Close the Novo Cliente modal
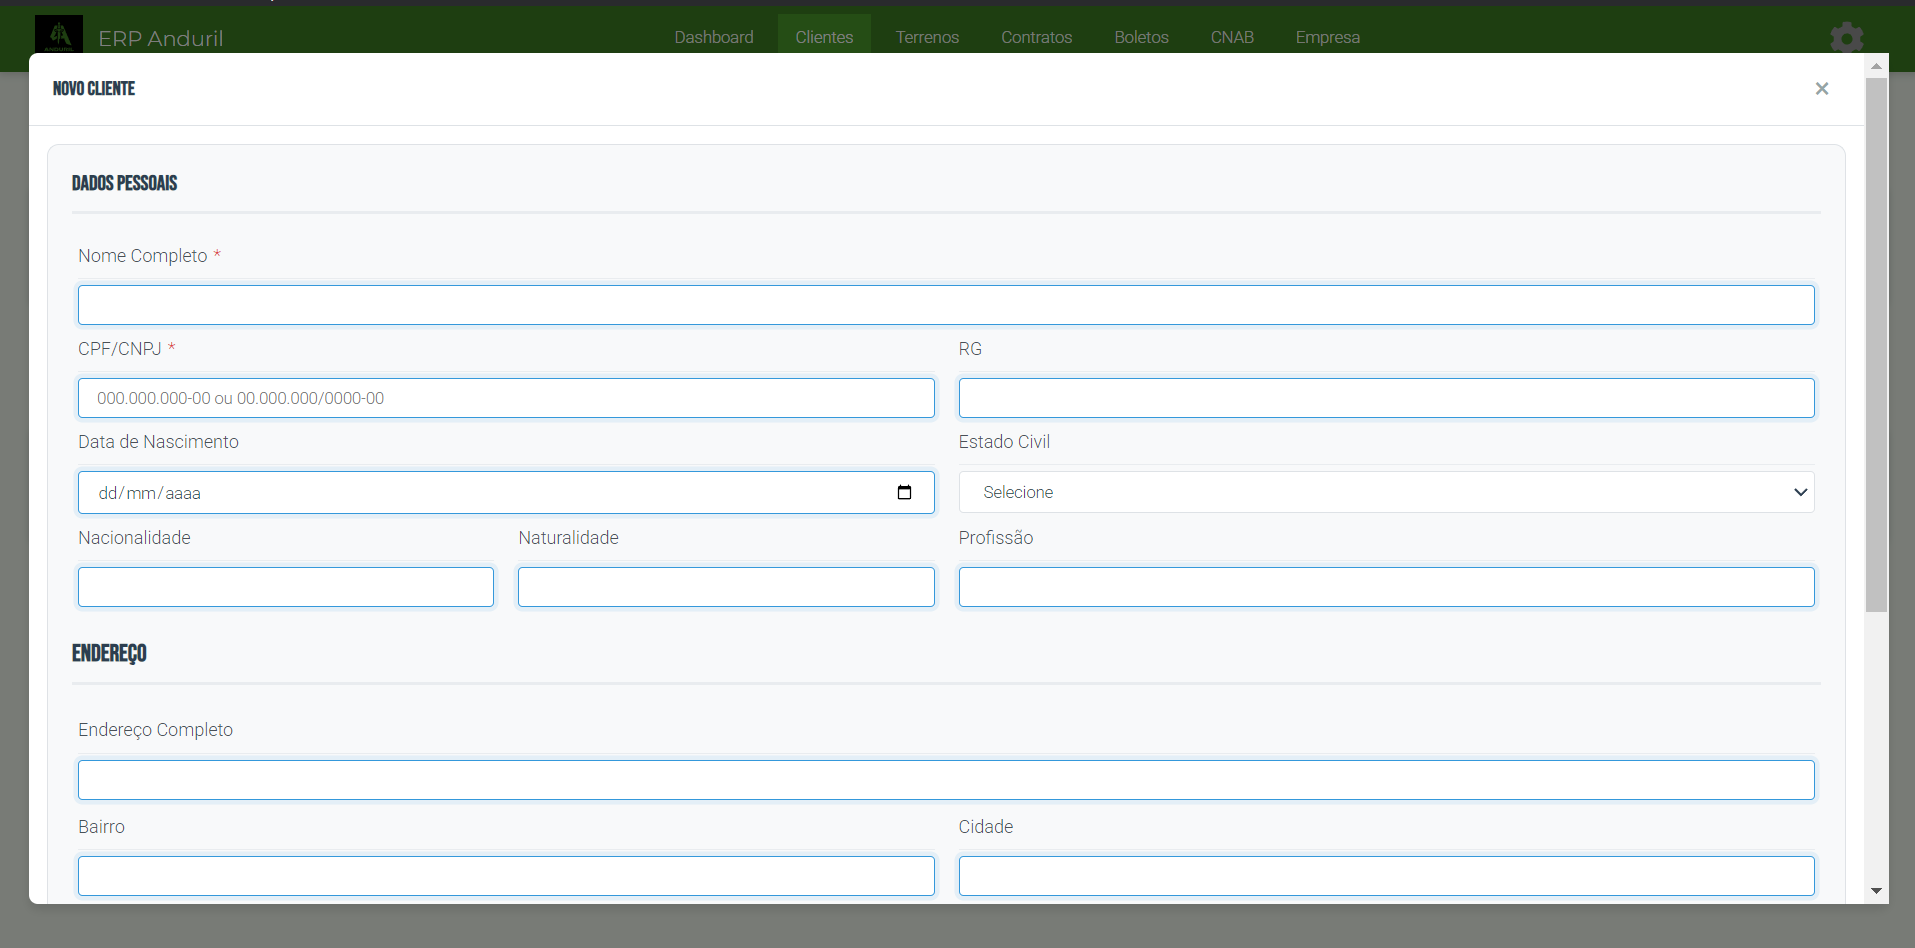Viewport: 1915px width, 948px height. click(x=1821, y=89)
